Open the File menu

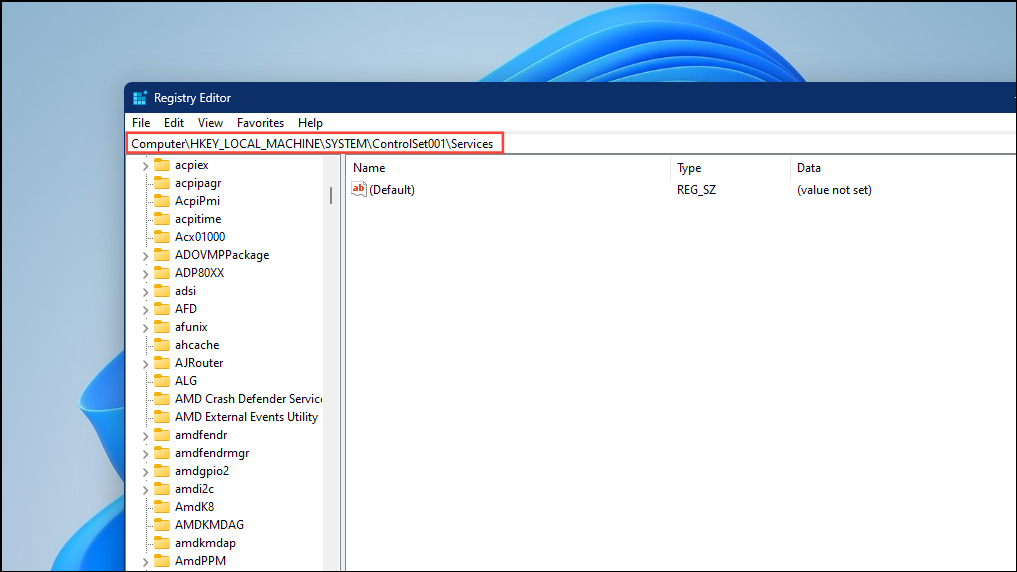141,123
